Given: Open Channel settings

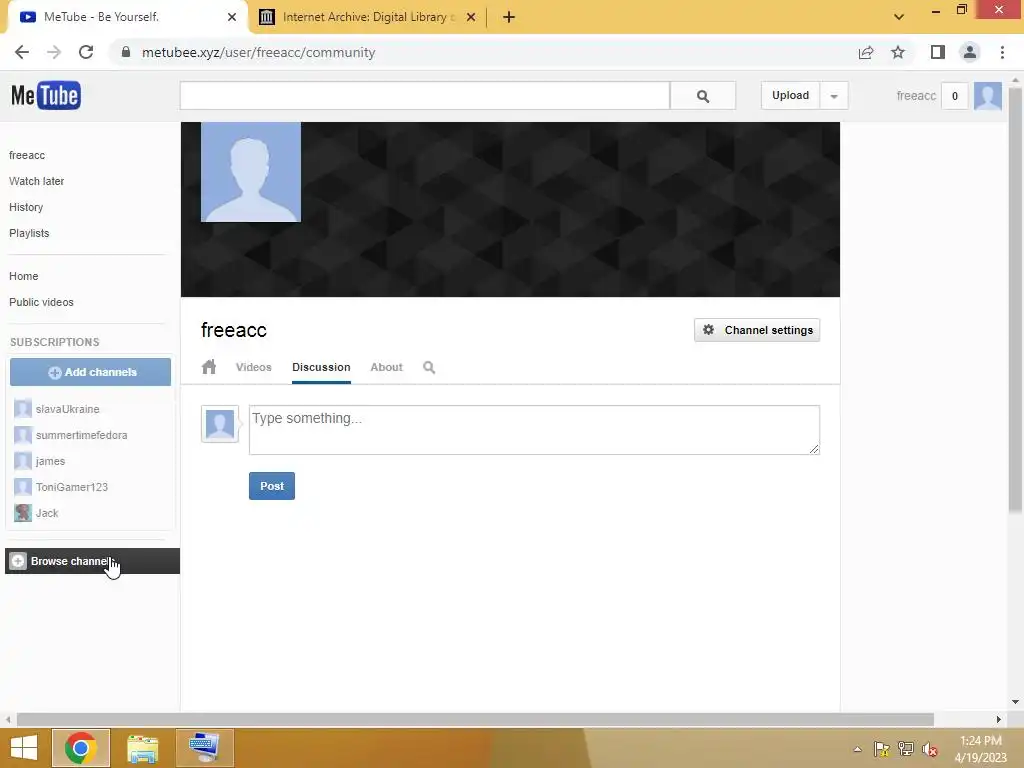Looking at the screenshot, I should tap(757, 330).
